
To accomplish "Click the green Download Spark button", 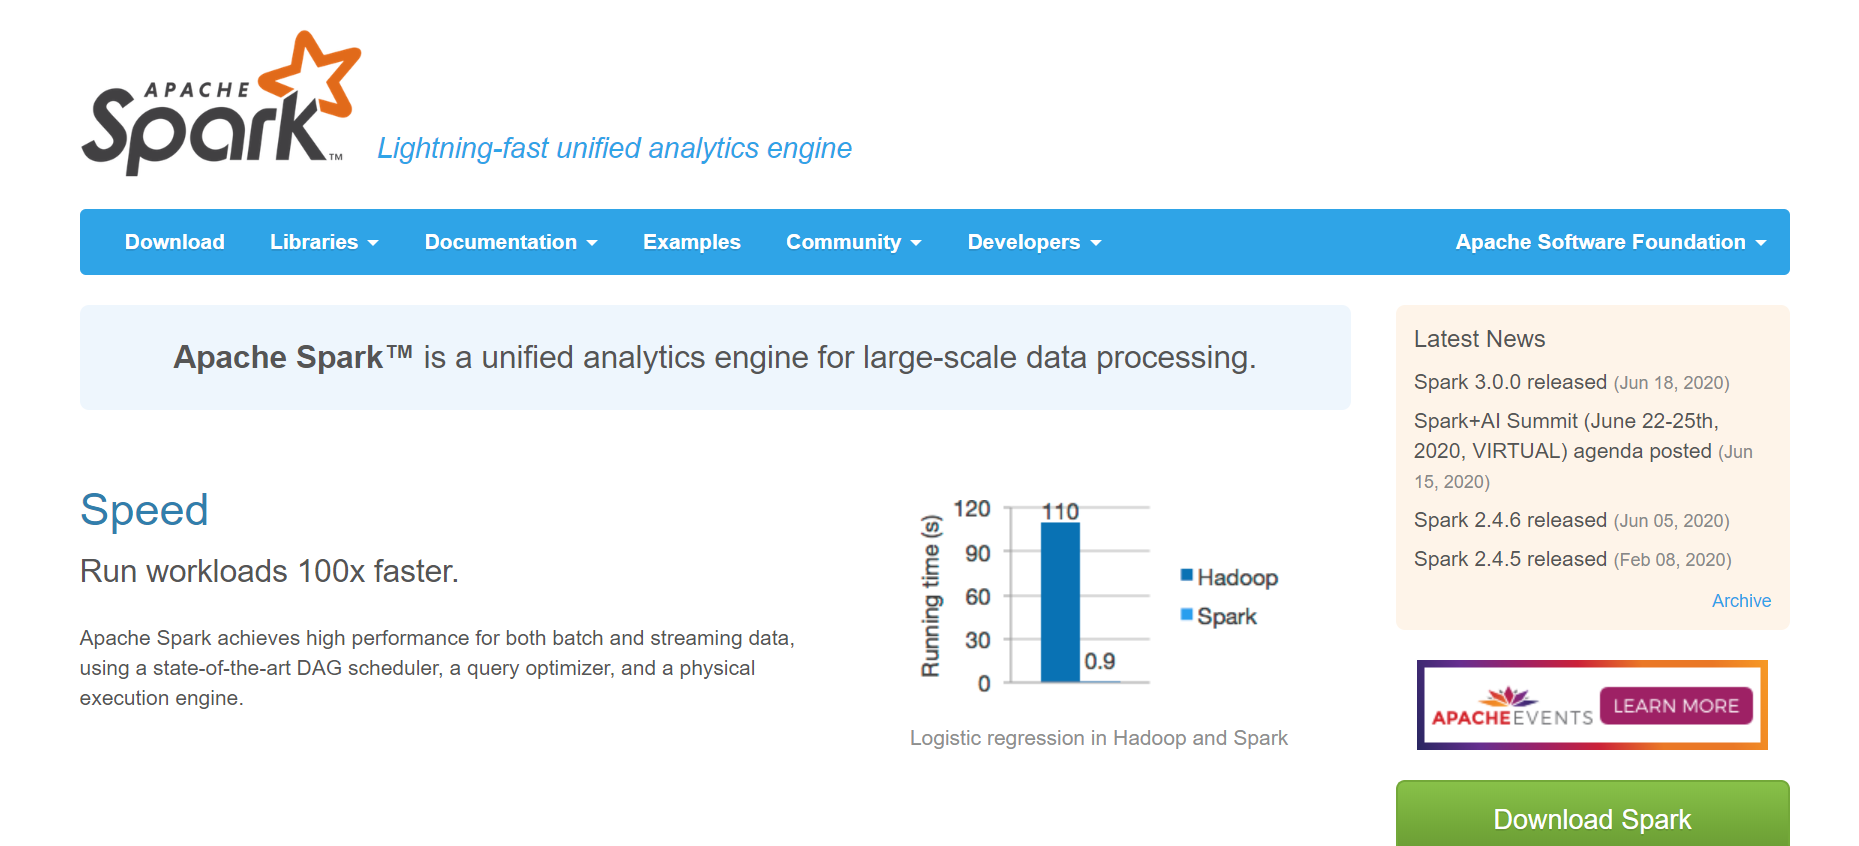I will click(x=1592, y=819).
